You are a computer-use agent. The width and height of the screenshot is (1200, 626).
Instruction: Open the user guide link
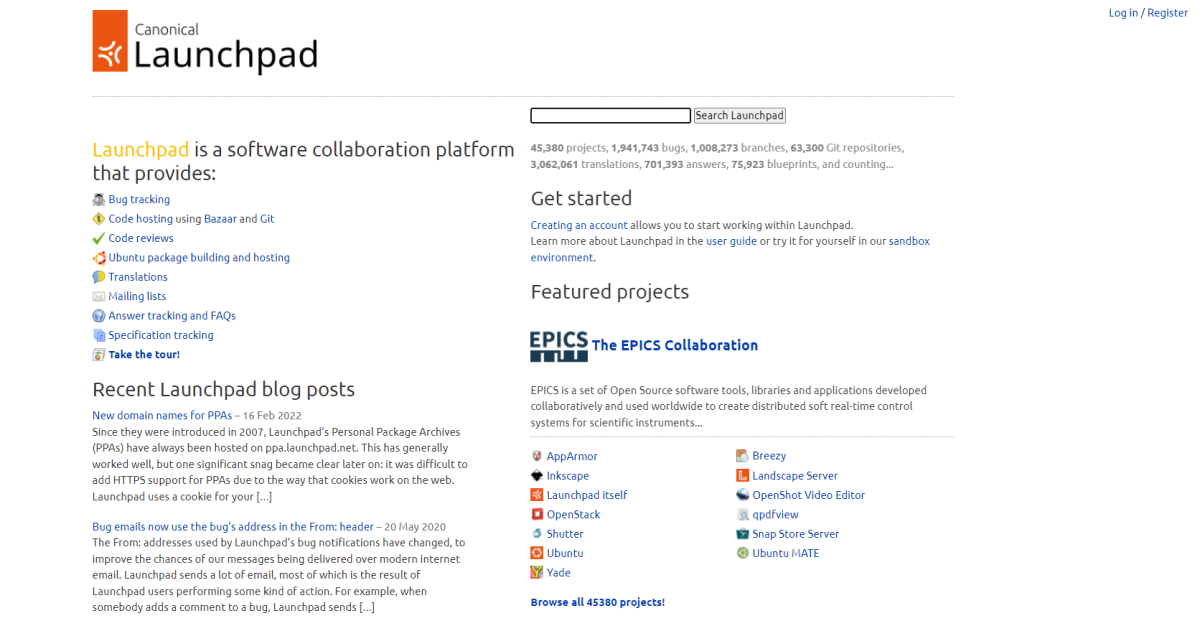click(x=731, y=241)
